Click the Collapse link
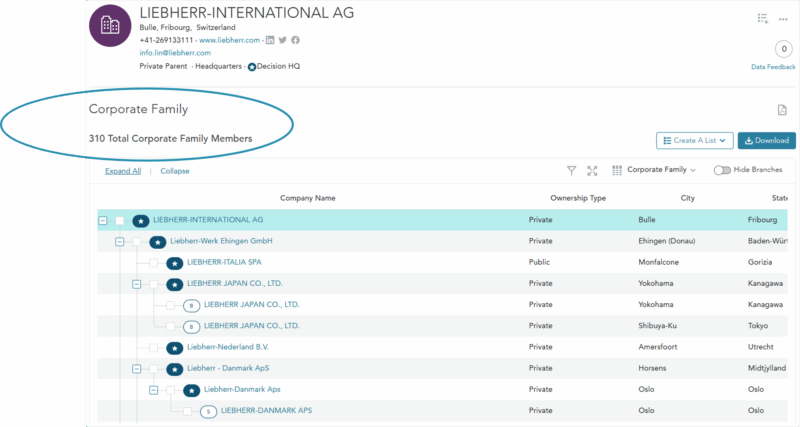The height and width of the screenshot is (427, 800). point(175,171)
